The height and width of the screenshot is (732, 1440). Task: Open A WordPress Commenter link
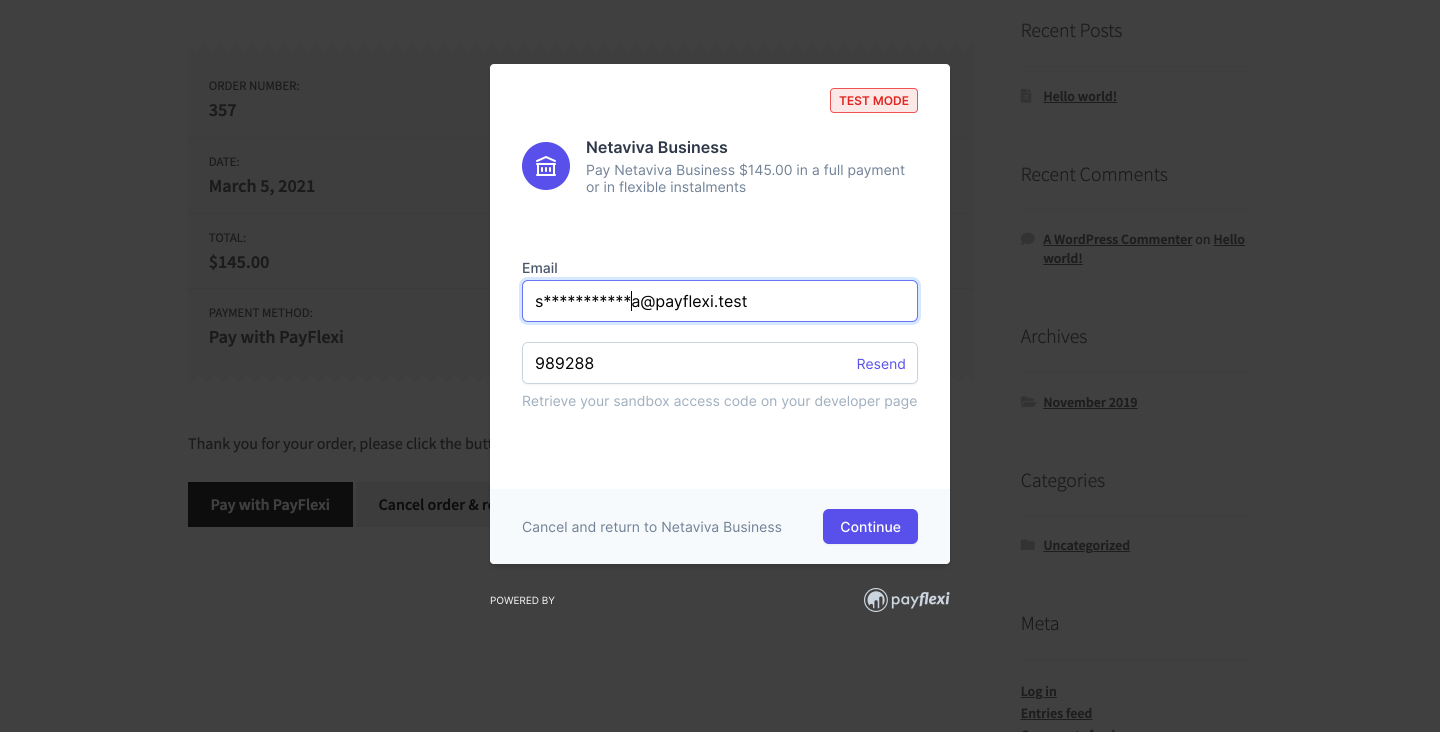pyautogui.click(x=1118, y=239)
